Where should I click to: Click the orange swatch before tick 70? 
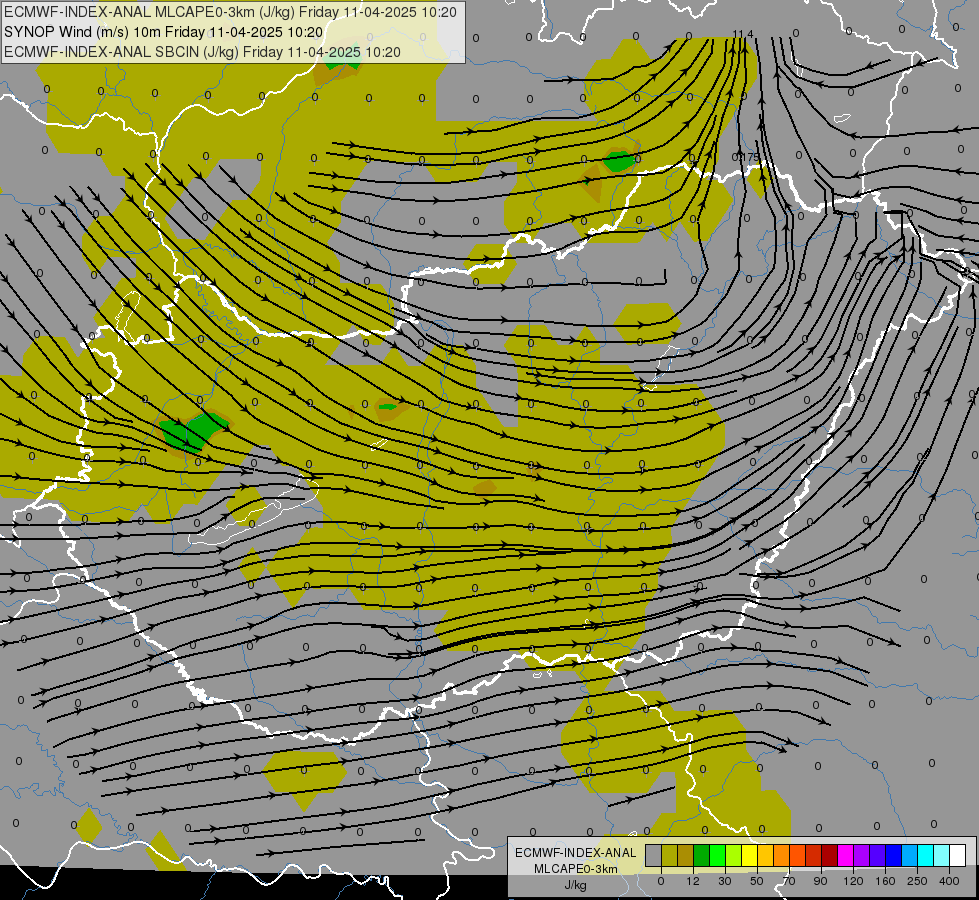point(781,856)
